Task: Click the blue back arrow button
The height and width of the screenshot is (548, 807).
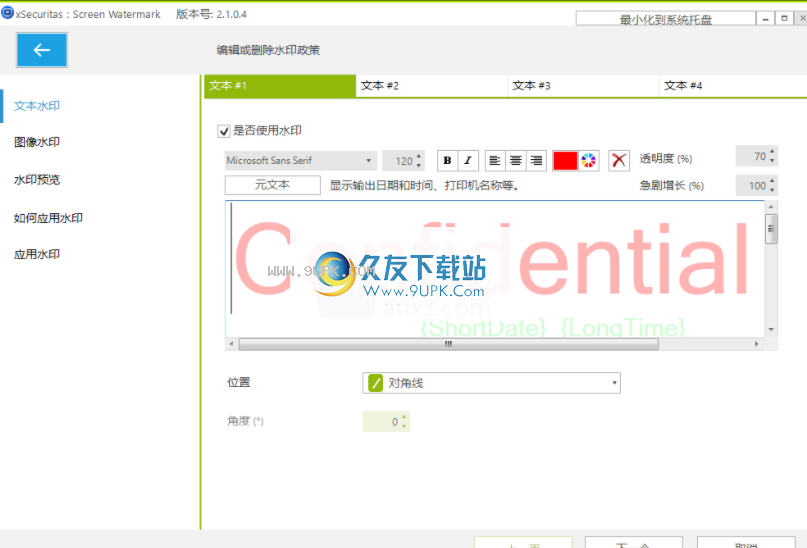Action: pos(42,50)
